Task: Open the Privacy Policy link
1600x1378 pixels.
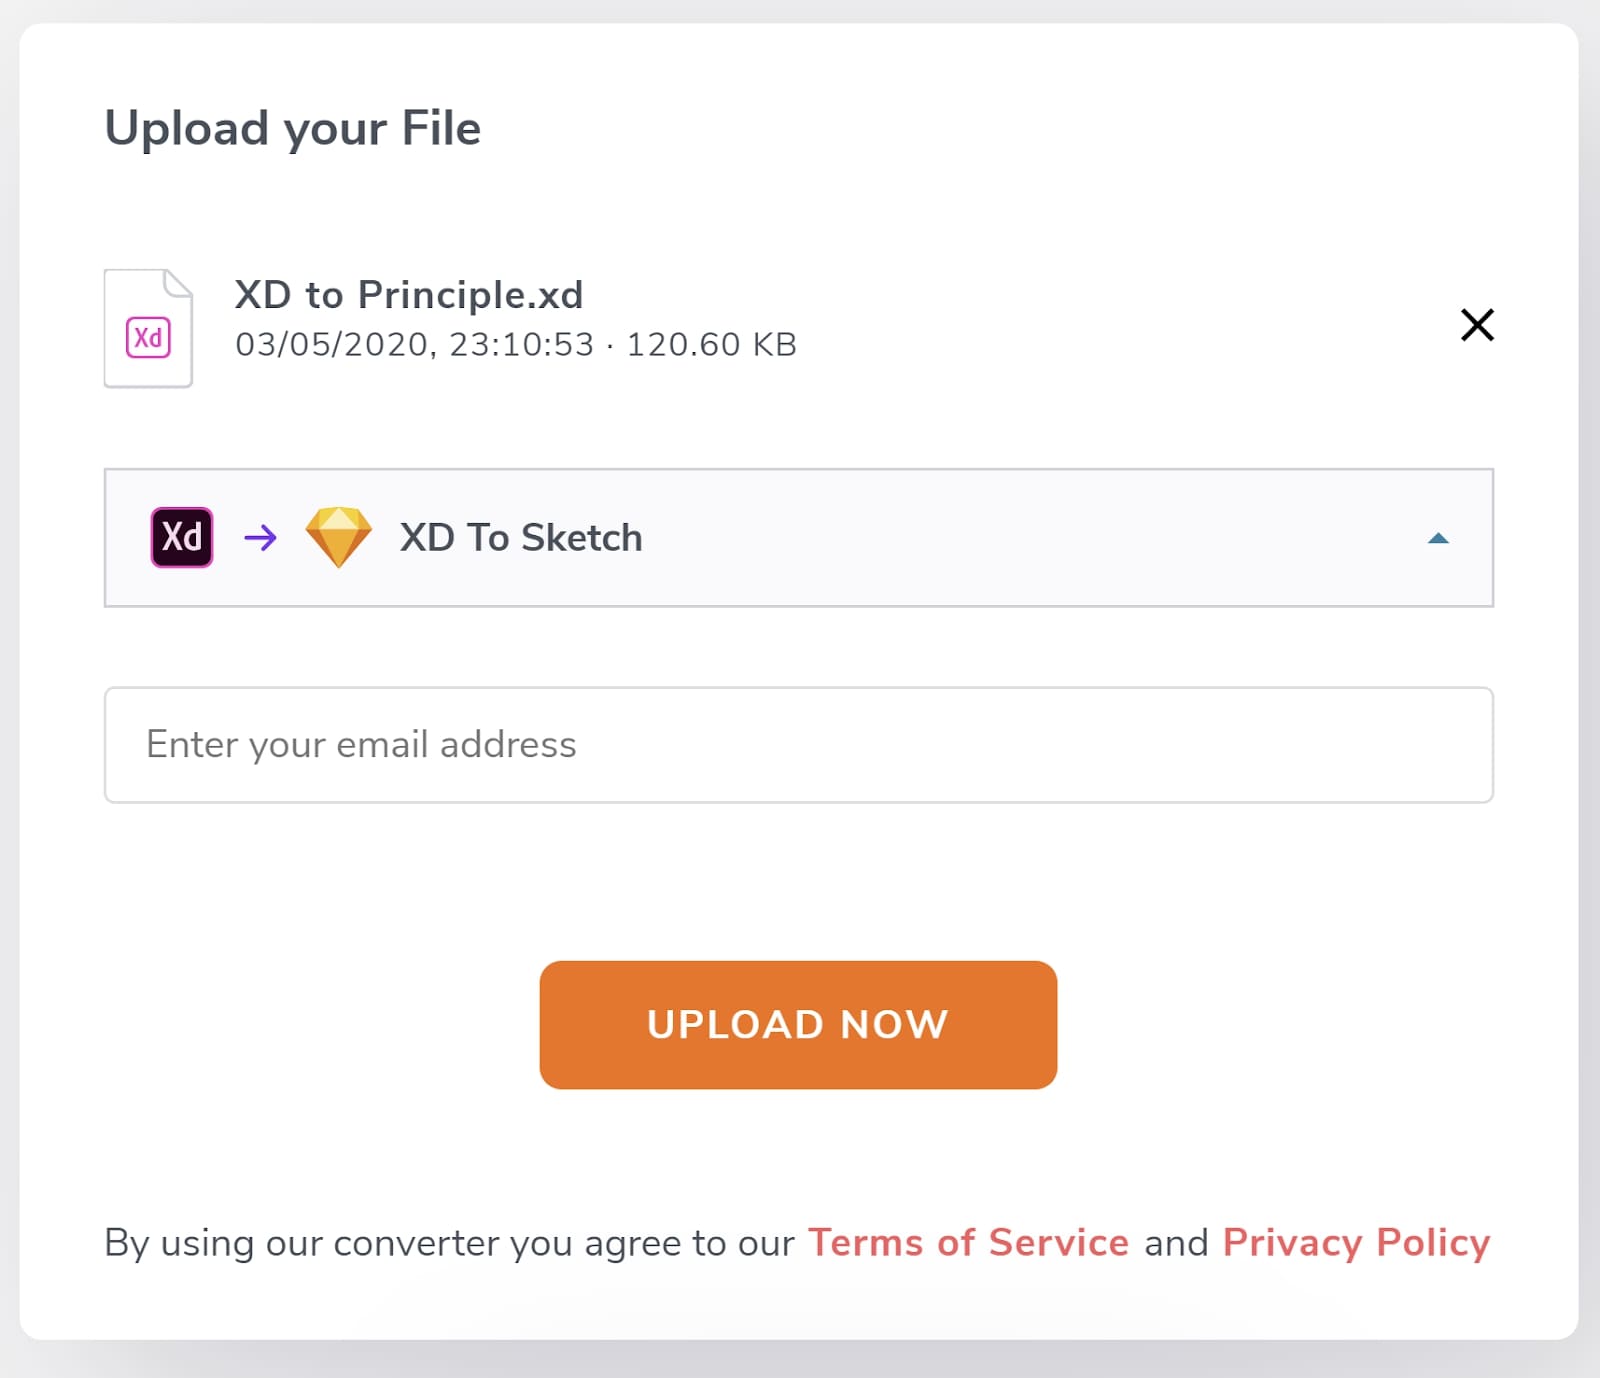Action: pos(1356,1243)
